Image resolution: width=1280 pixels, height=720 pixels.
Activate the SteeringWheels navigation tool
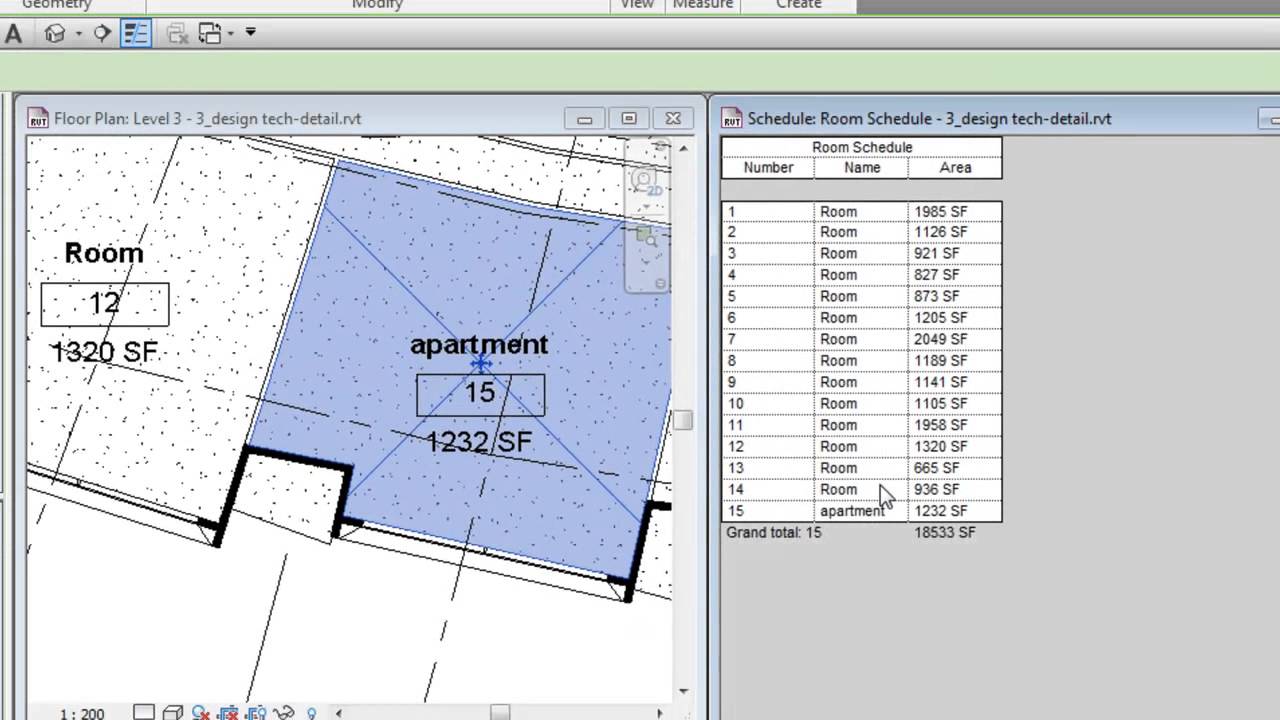pos(103,33)
